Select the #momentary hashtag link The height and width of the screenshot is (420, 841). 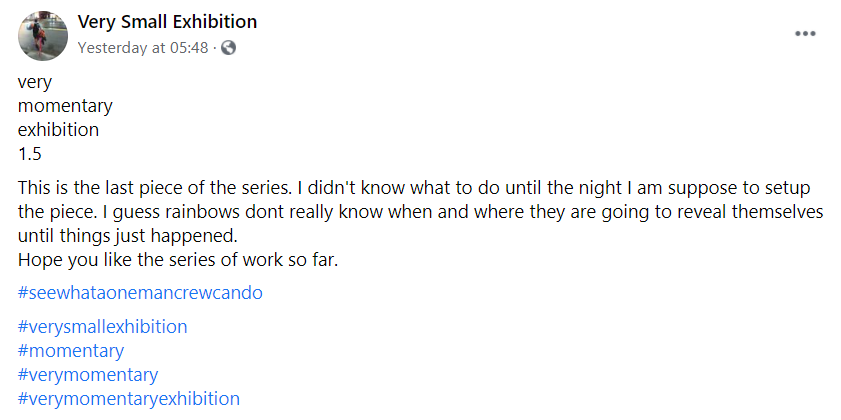click(x=71, y=351)
